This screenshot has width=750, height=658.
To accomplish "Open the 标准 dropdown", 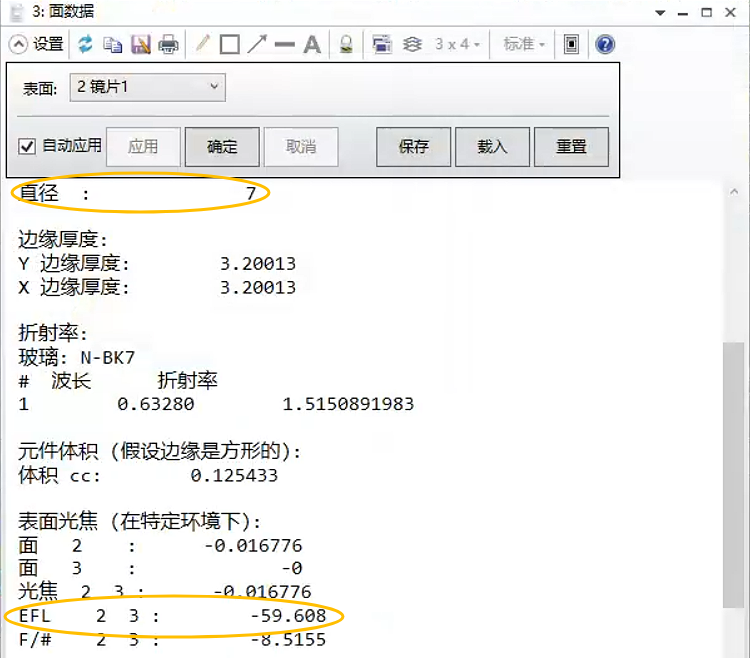I will 524,44.
